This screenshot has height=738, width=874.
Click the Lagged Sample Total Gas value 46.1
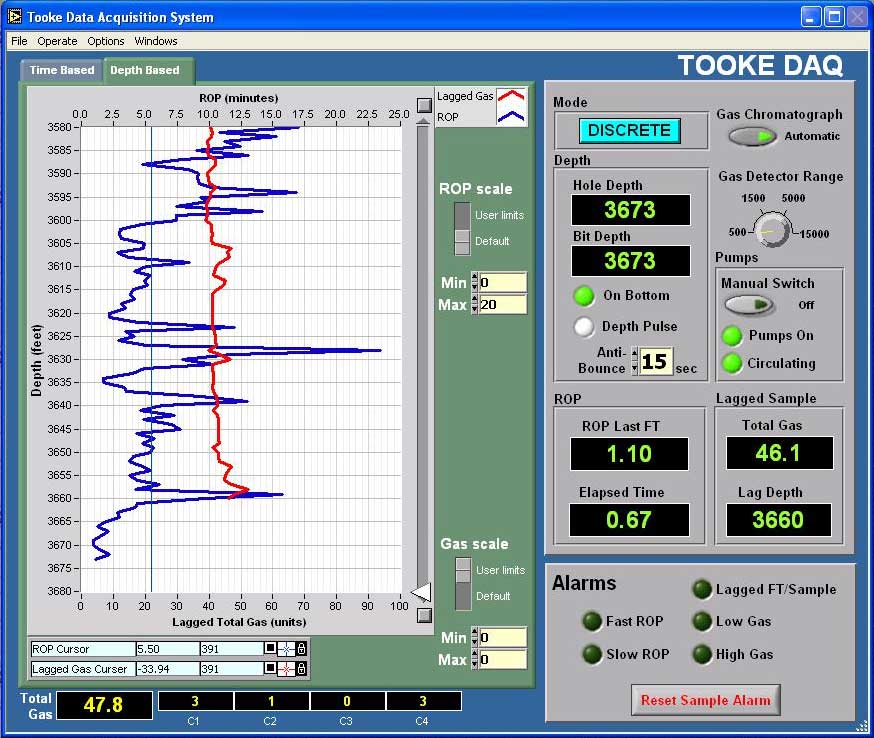pyautogui.click(x=779, y=453)
